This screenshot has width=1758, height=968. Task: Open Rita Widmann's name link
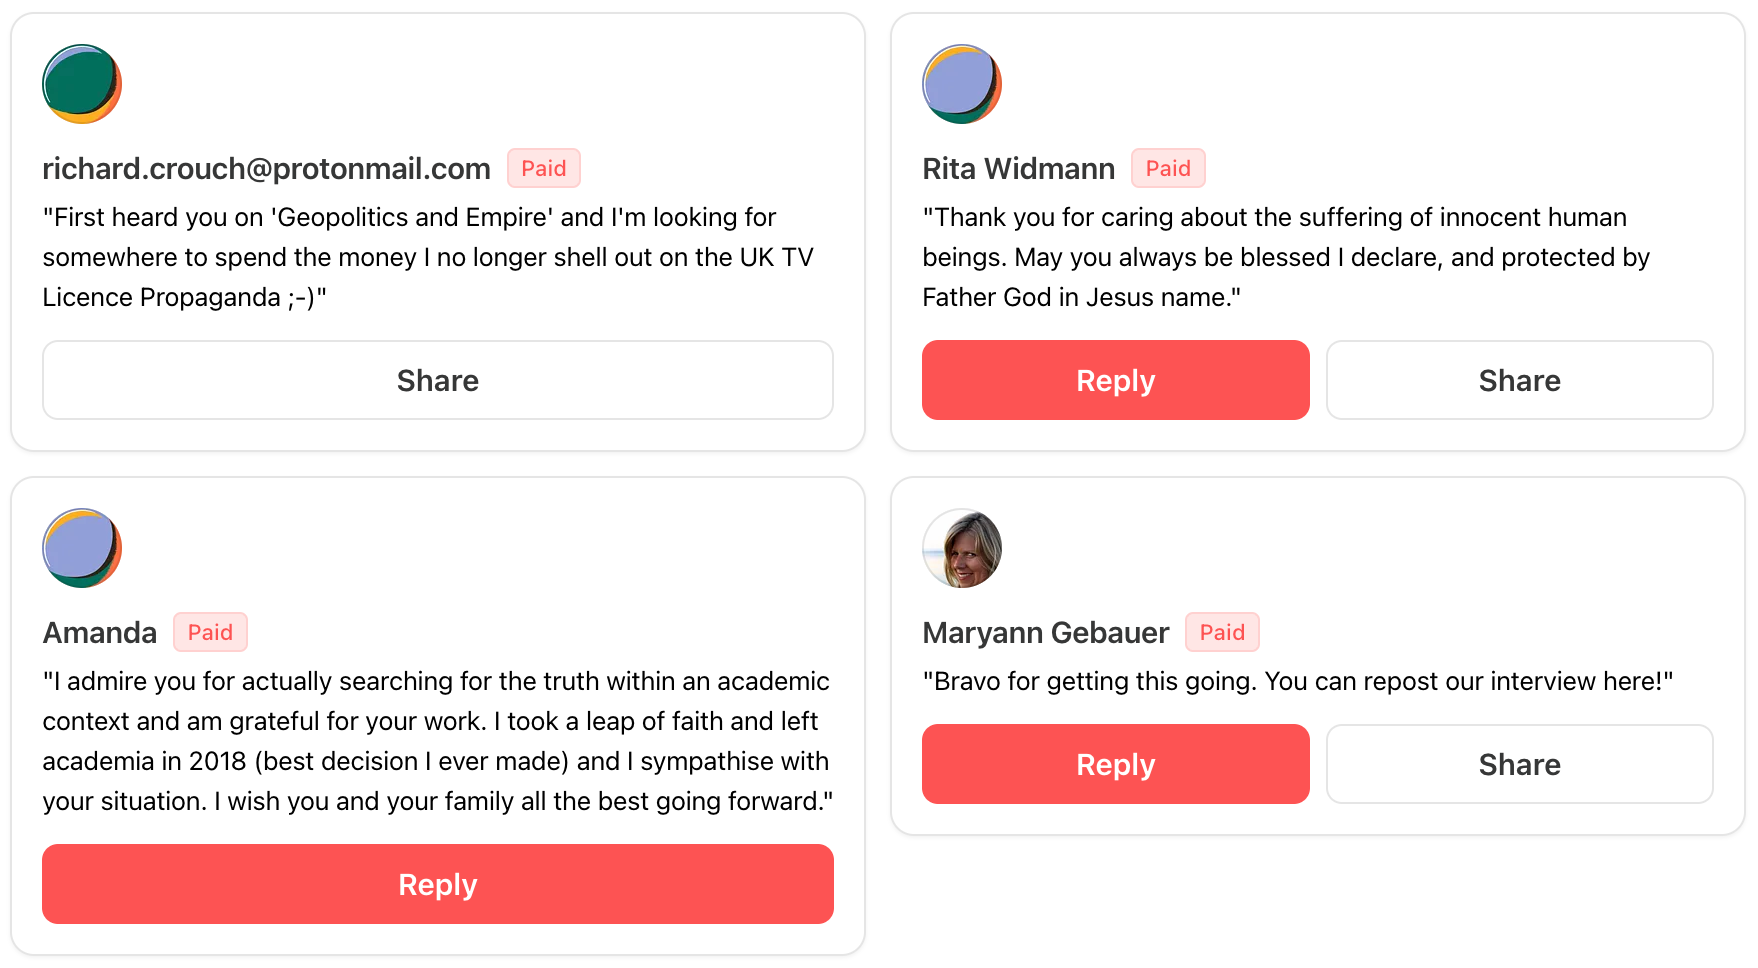click(x=1018, y=169)
